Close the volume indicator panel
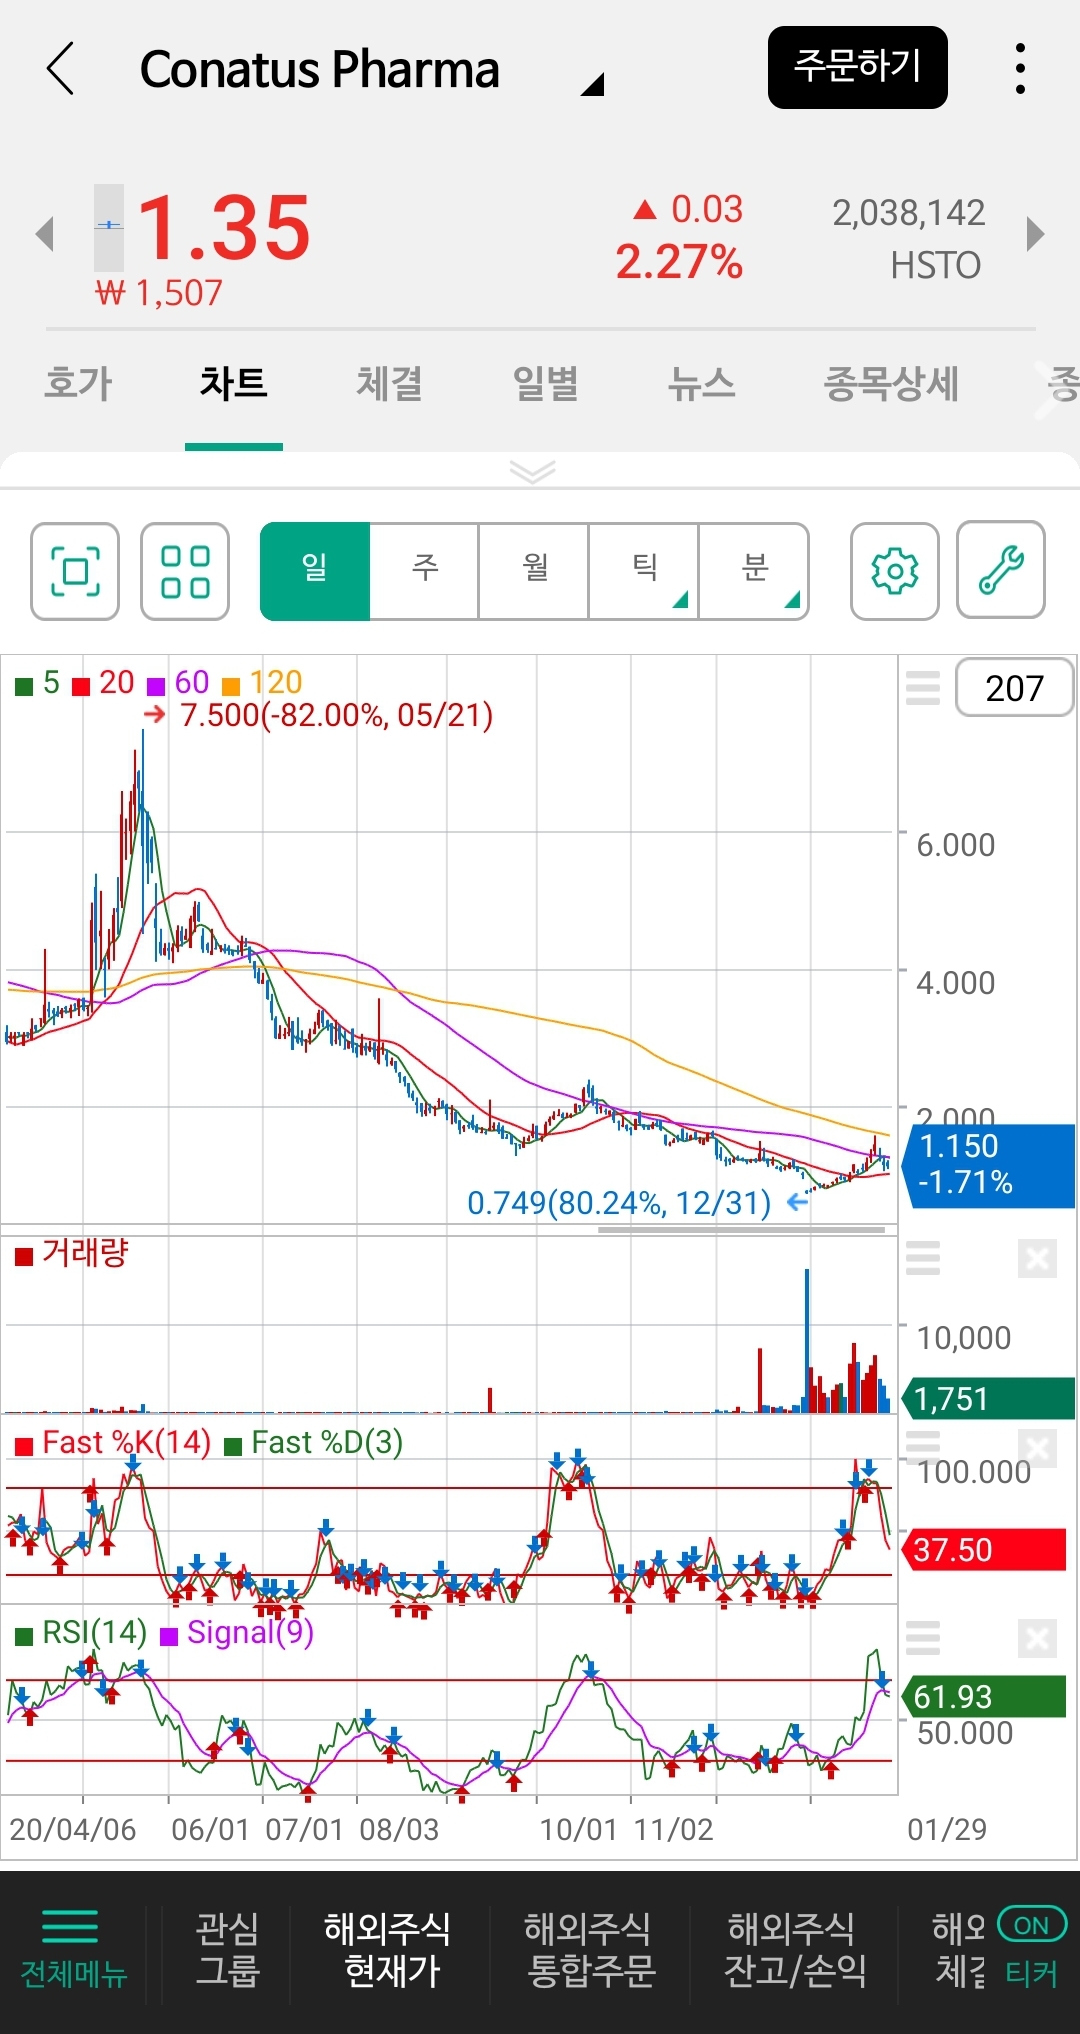Image resolution: width=1080 pixels, height=2034 pixels. [1037, 1258]
